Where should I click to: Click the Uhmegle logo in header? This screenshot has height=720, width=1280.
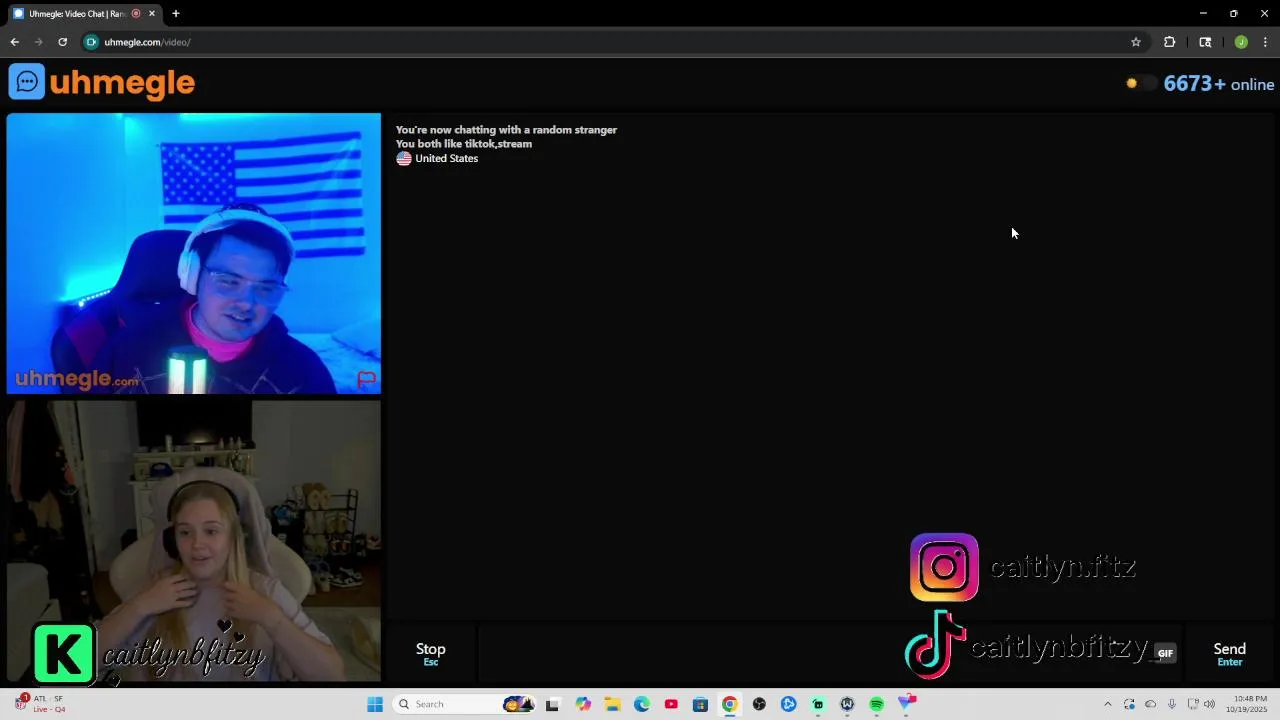click(102, 82)
